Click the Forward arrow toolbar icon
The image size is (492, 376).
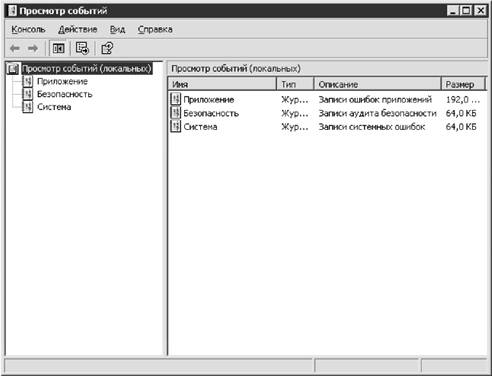(x=33, y=49)
